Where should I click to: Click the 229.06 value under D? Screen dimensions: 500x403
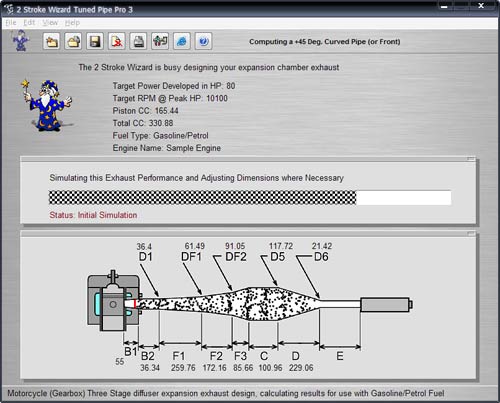[x=301, y=368]
